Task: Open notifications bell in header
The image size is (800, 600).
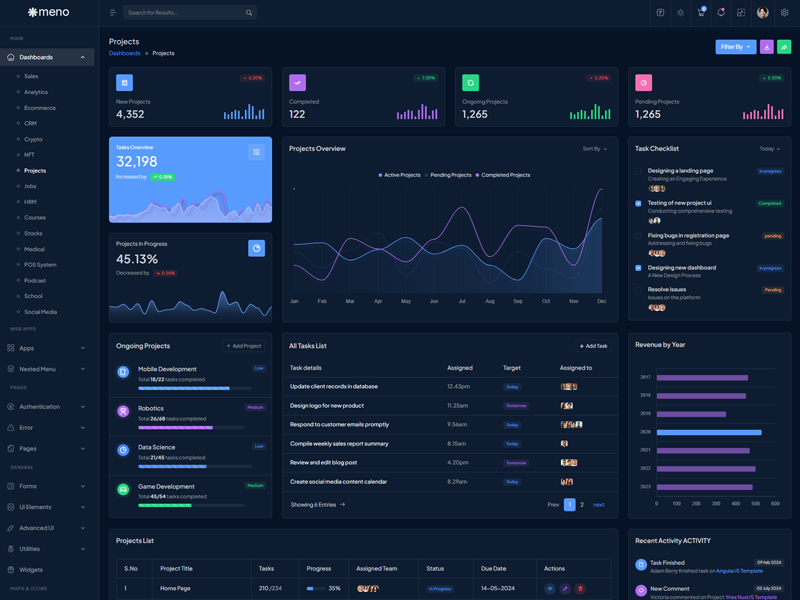Action: click(x=721, y=13)
